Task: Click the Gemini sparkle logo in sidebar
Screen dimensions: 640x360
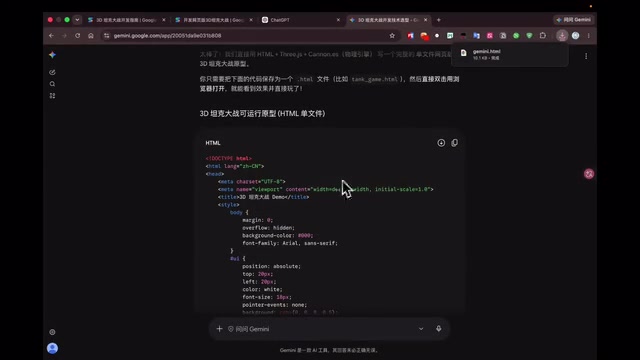Action: (52, 55)
